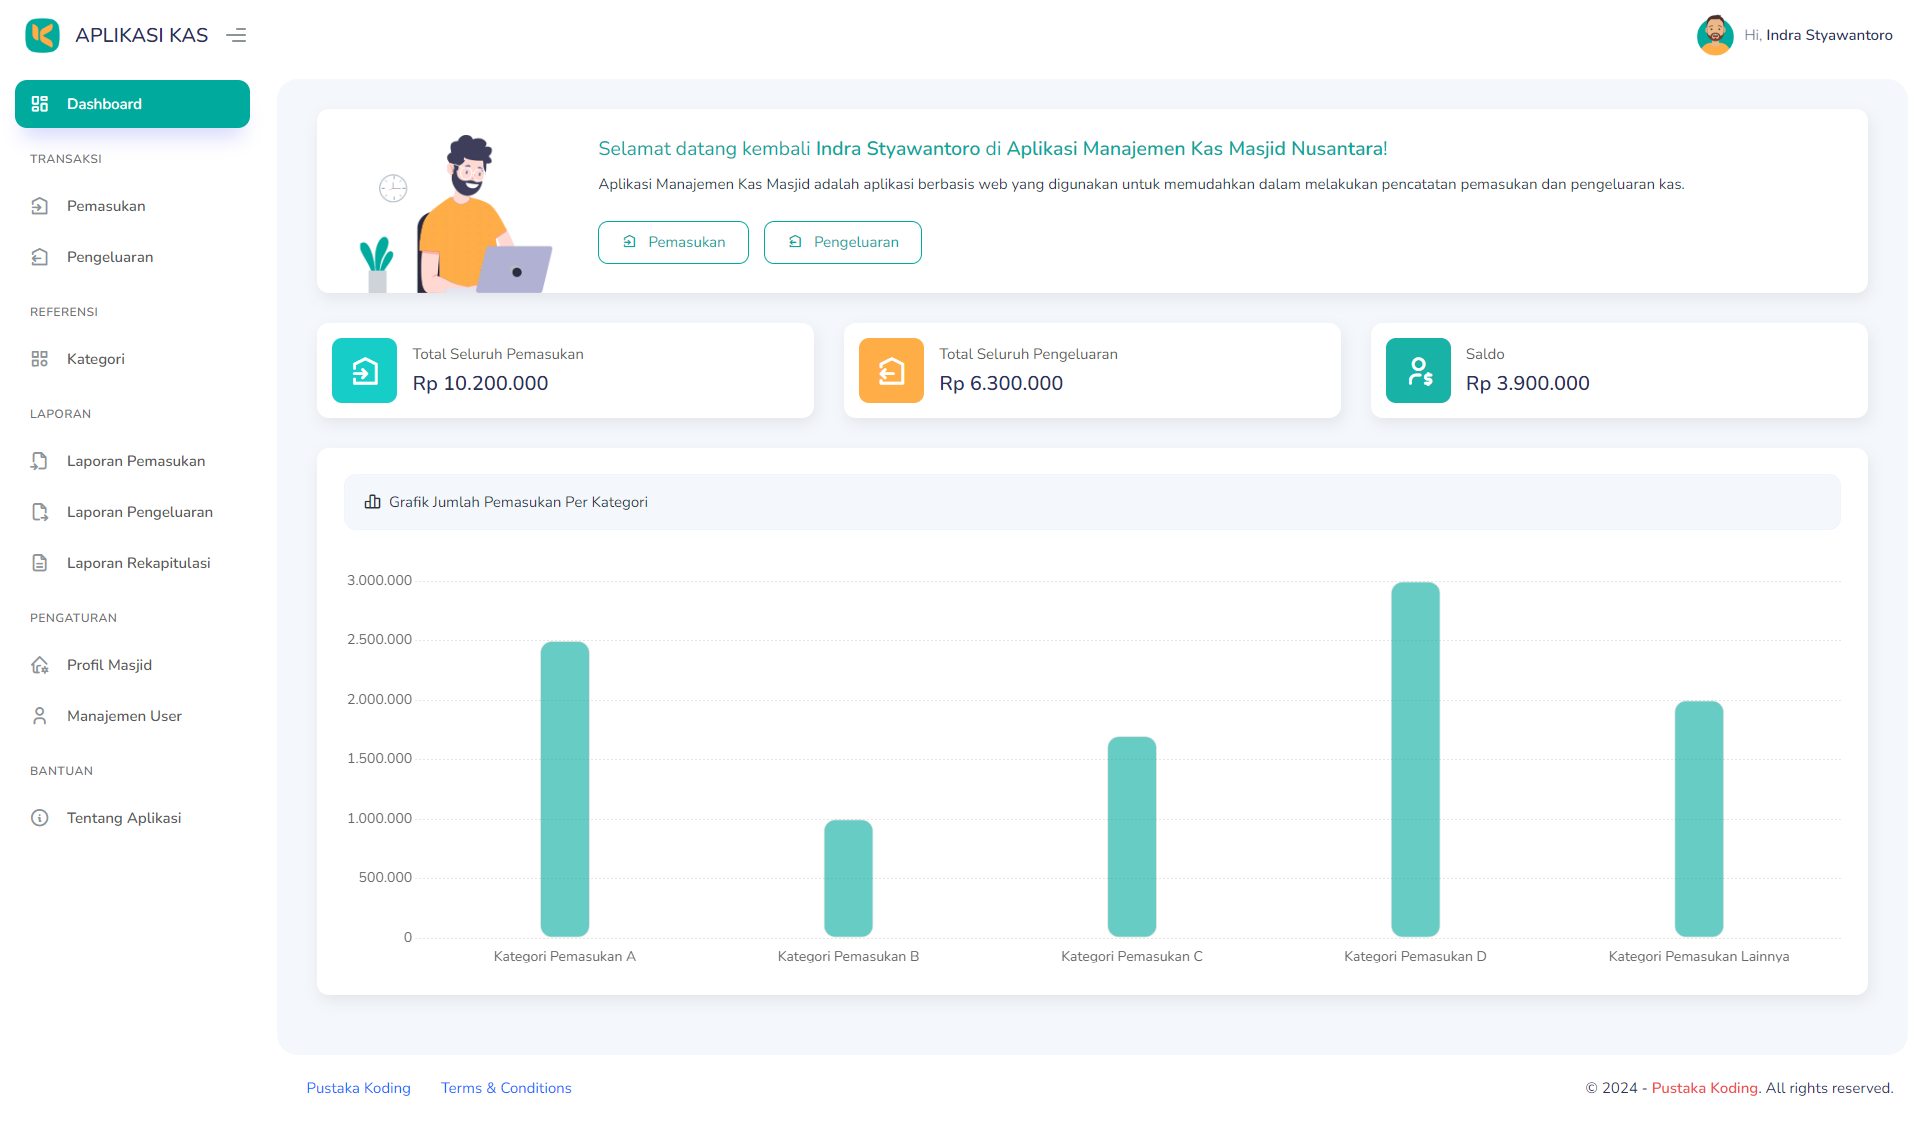Click the Tentang Aplikasi info icon
The height and width of the screenshot is (1123, 1920).
click(x=40, y=817)
